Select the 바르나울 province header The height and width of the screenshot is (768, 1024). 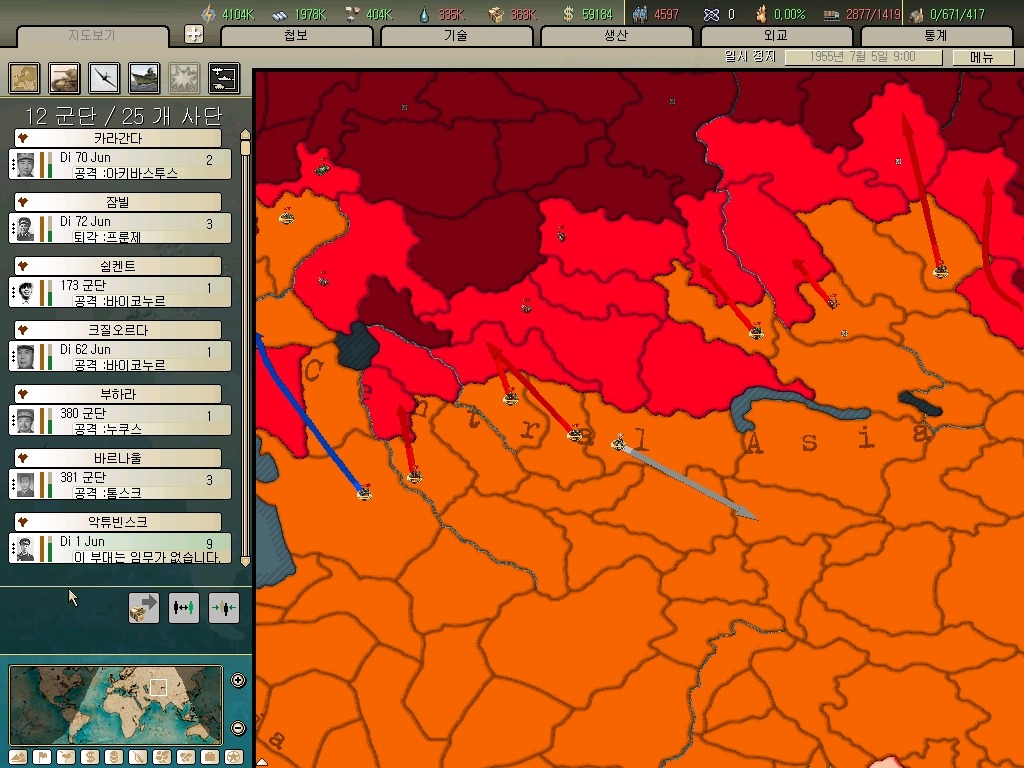118,458
